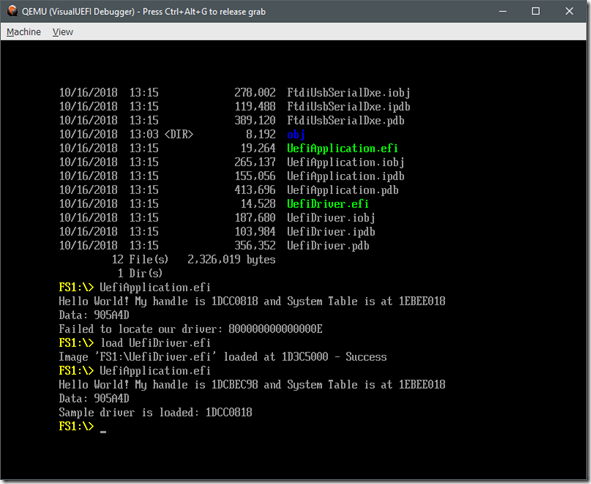The image size is (591, 484).
Task: Click the blue obj directory entry
Action: (296, 135)
